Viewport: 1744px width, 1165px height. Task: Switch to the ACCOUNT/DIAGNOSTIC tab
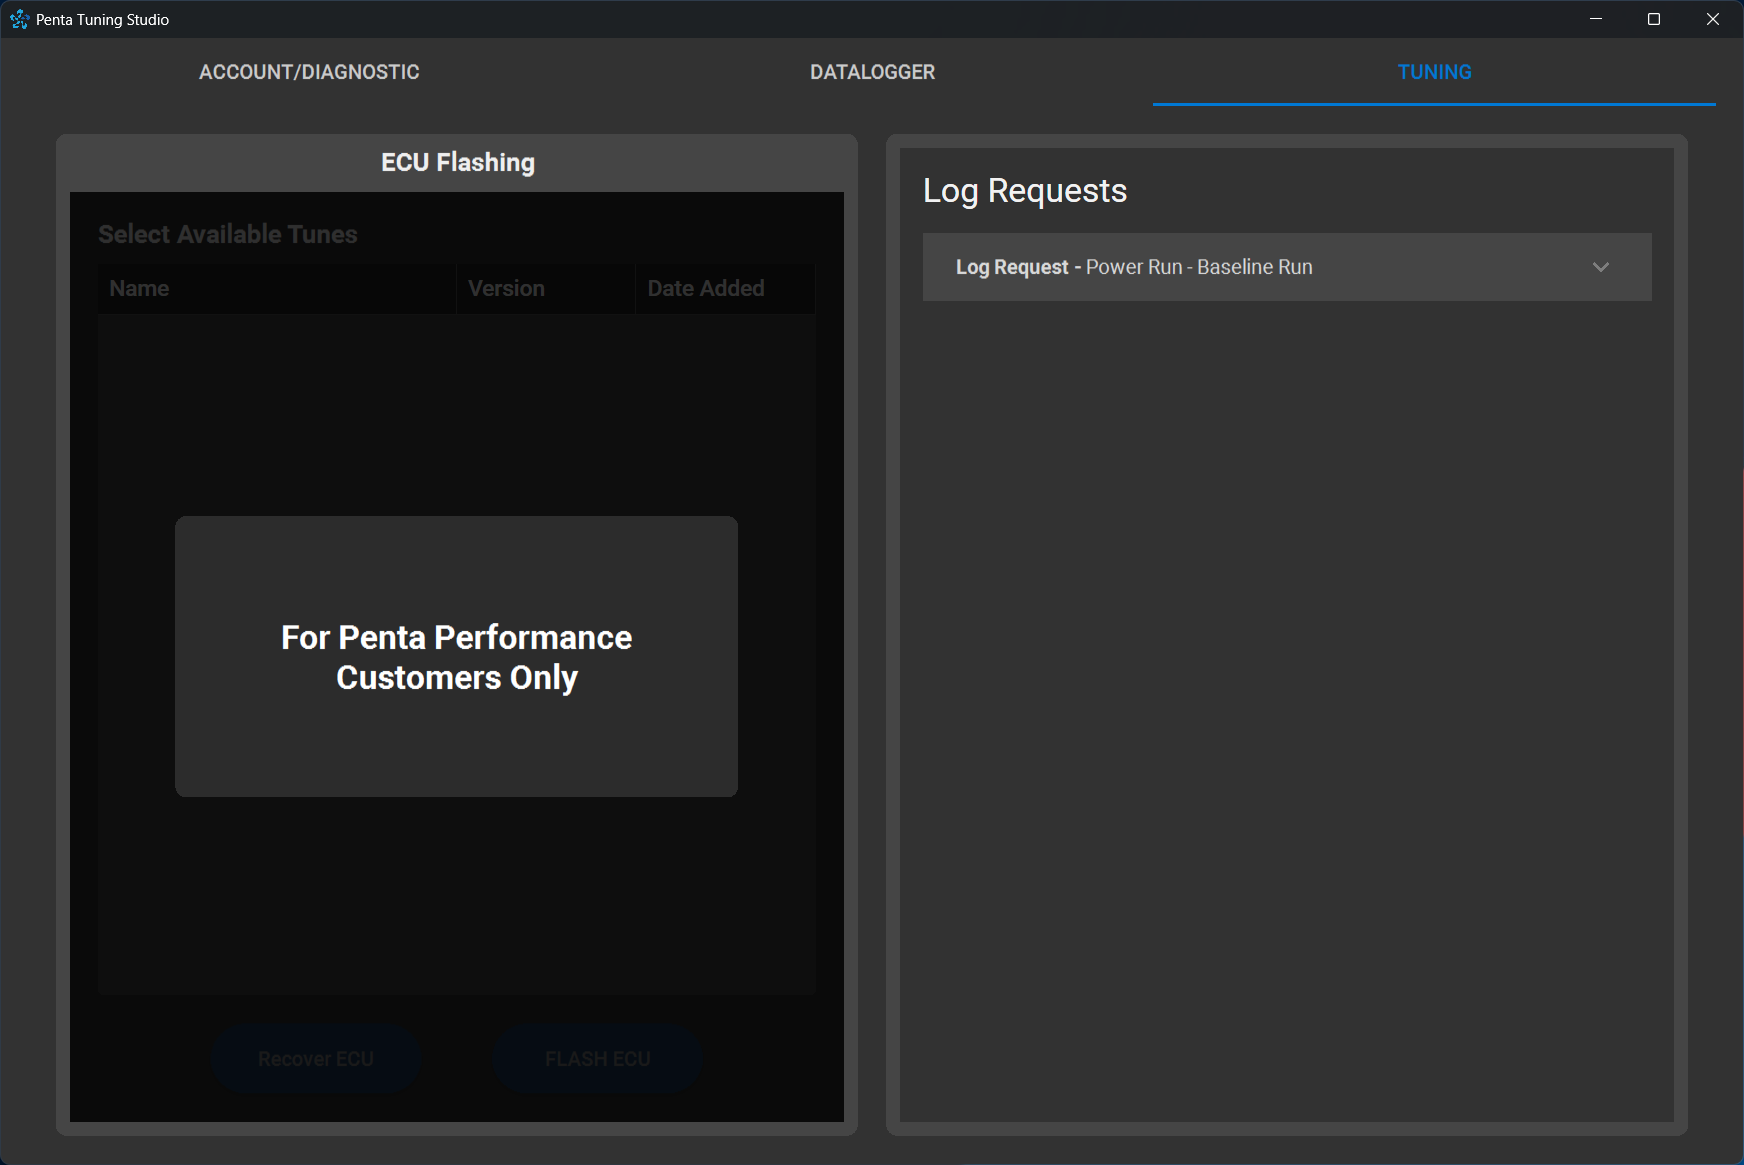[309, 72]
